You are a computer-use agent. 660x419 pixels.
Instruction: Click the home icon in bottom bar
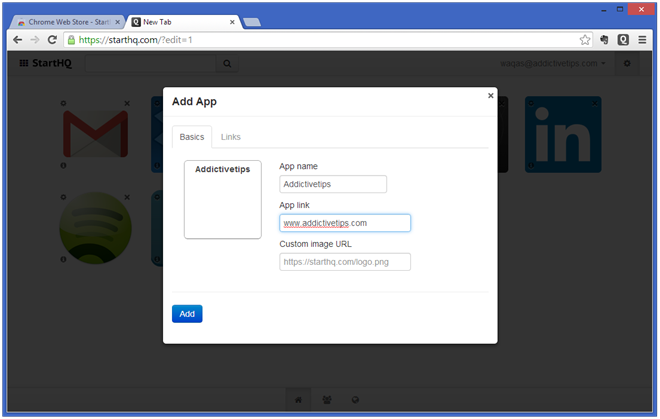pos(298,400)
